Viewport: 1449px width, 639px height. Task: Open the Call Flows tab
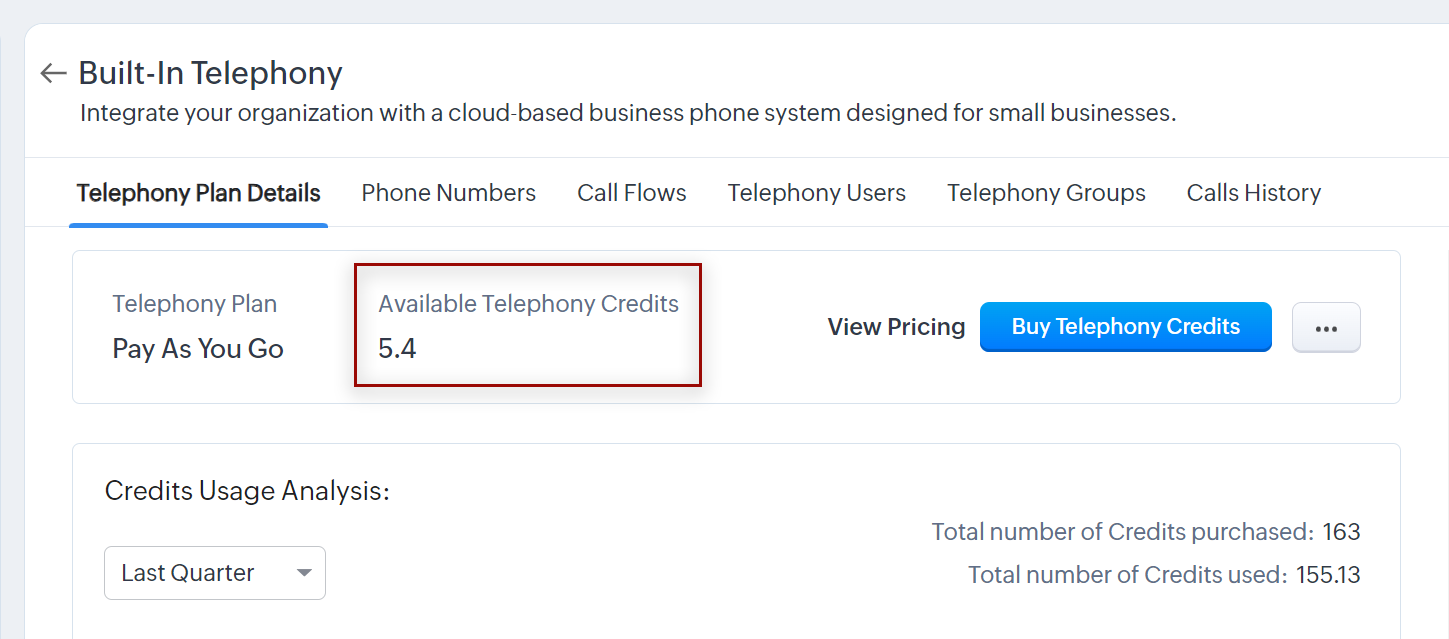631,193
